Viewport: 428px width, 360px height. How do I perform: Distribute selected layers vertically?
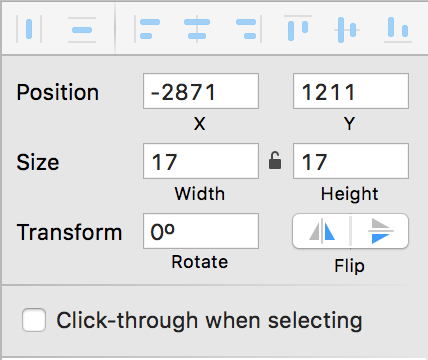pos(82,30)
